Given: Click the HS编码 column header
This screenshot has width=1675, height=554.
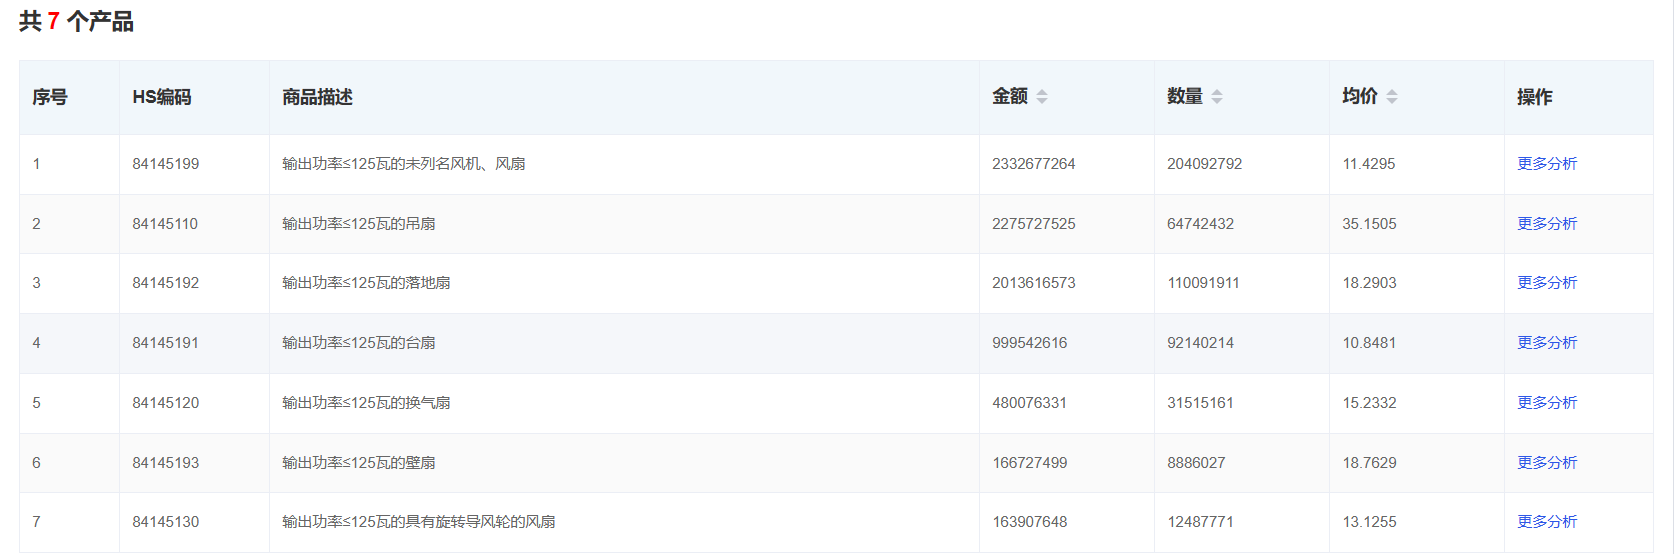Looking at the screenshot, I should [x=162, y=97].
